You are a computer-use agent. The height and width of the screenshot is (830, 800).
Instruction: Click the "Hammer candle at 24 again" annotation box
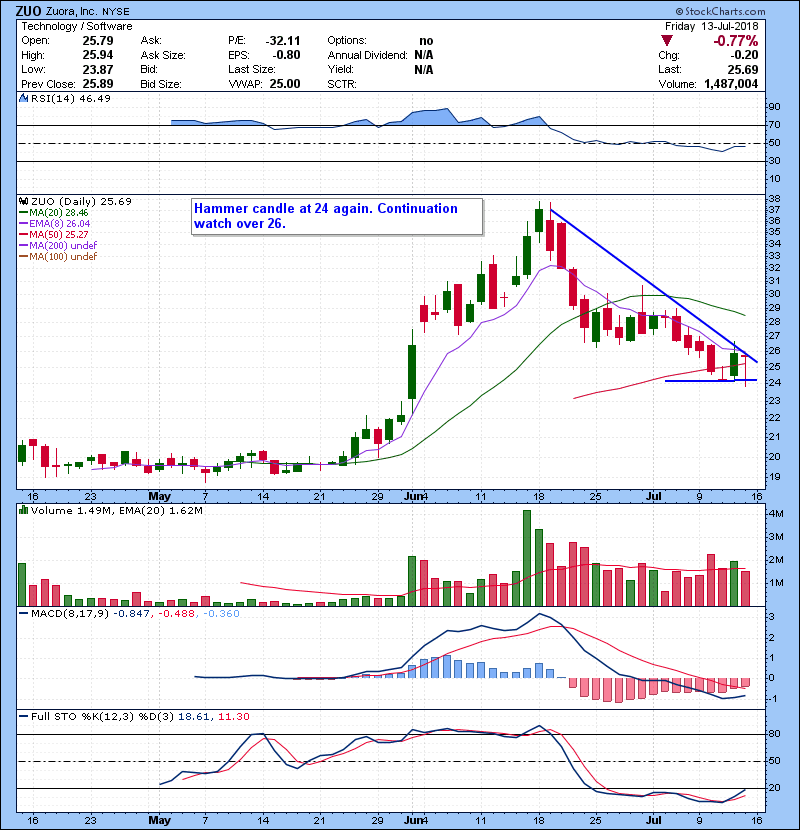[x=337, y=216]
